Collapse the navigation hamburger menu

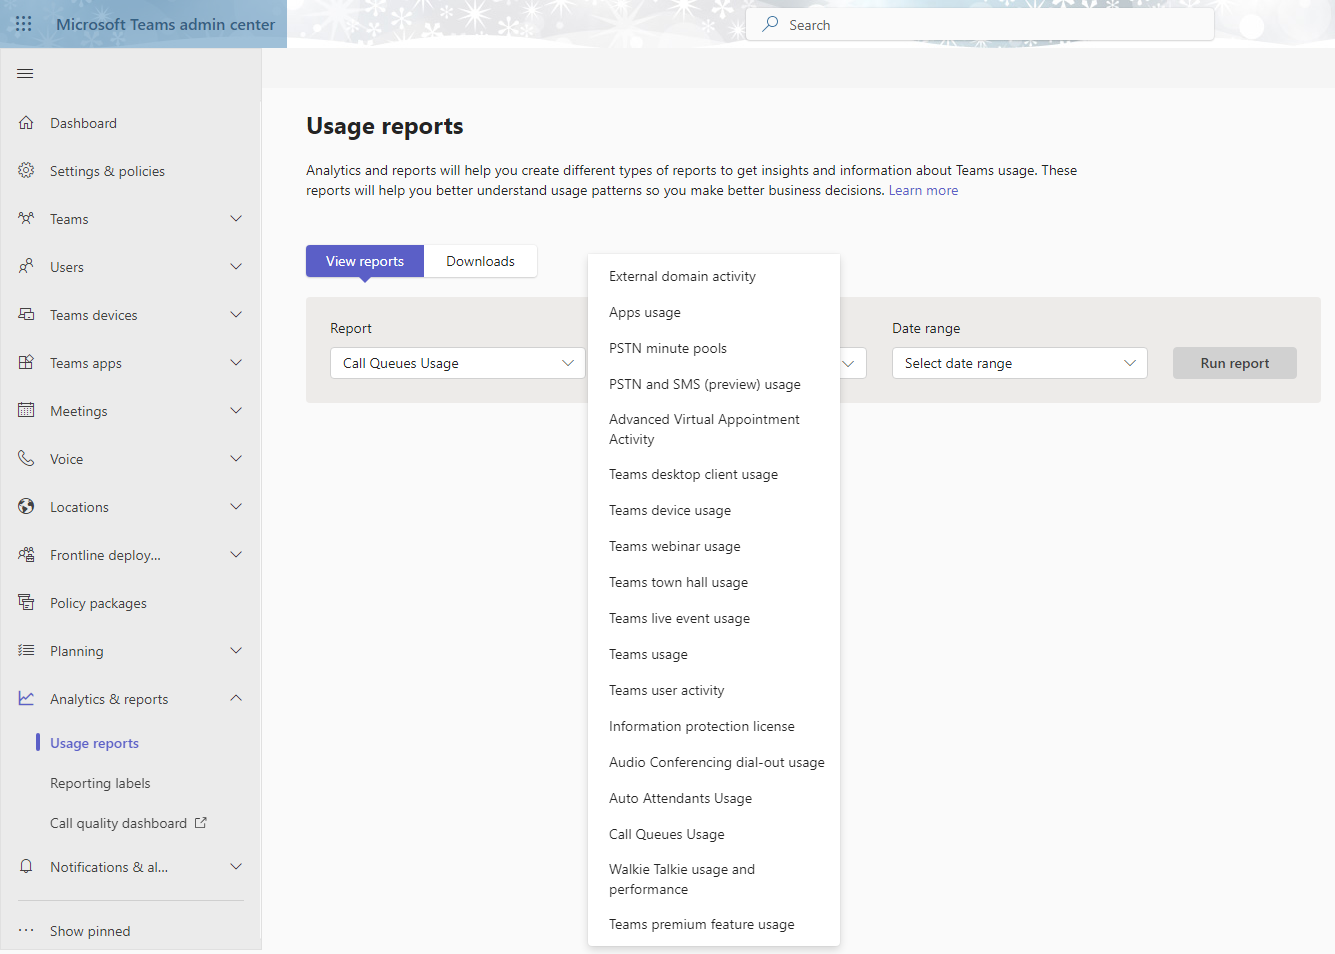pyautogui.click(x=26, y=74)
